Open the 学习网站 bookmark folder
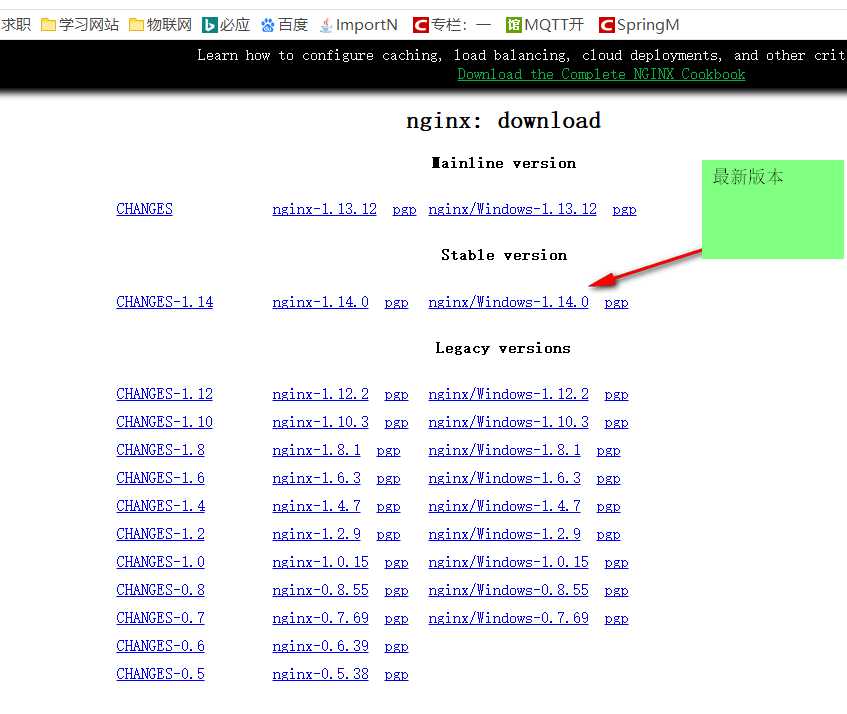The height and width of the screenshot is (714, 847). pyautogui.click(x=80, y=25)
